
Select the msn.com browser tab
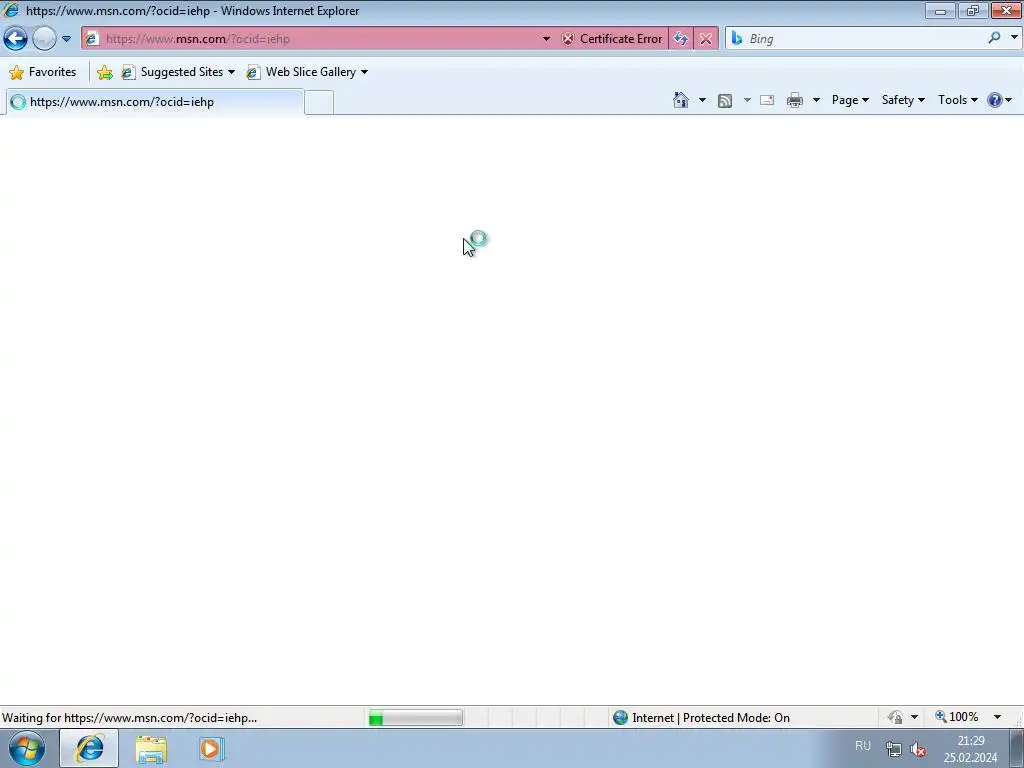pos(154,102)
